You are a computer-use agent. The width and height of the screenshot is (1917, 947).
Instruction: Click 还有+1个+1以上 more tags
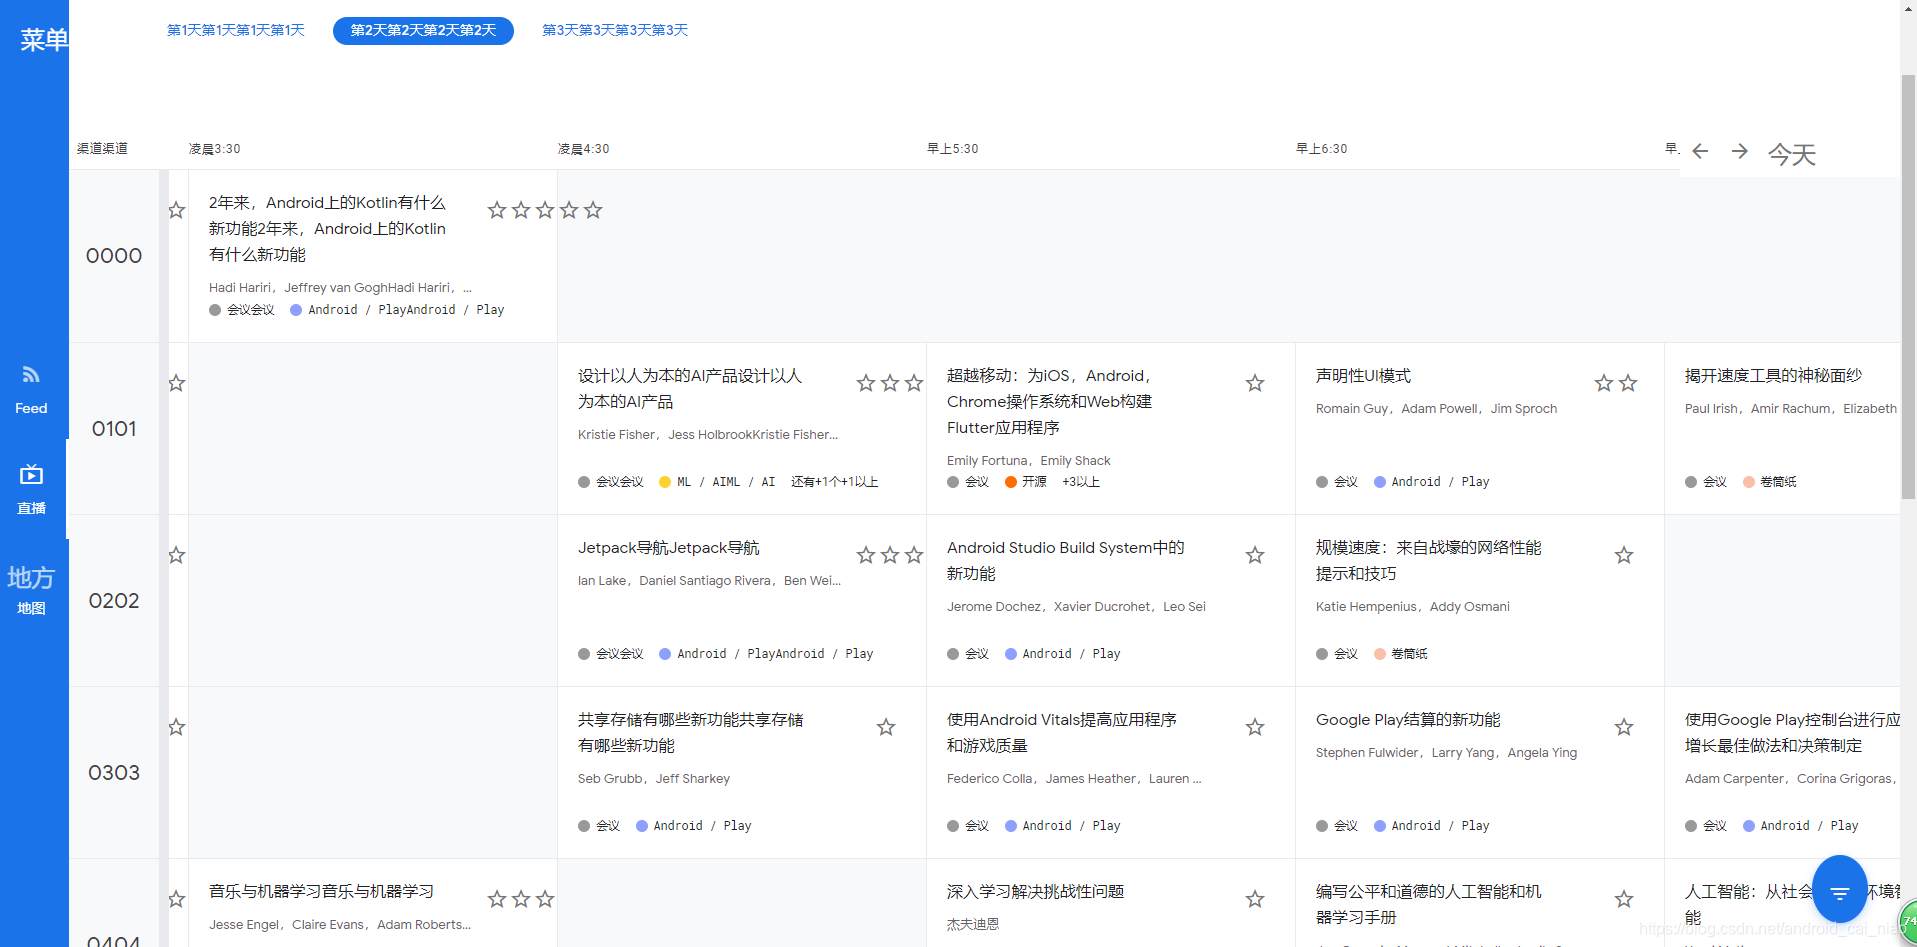coord(835,482)
